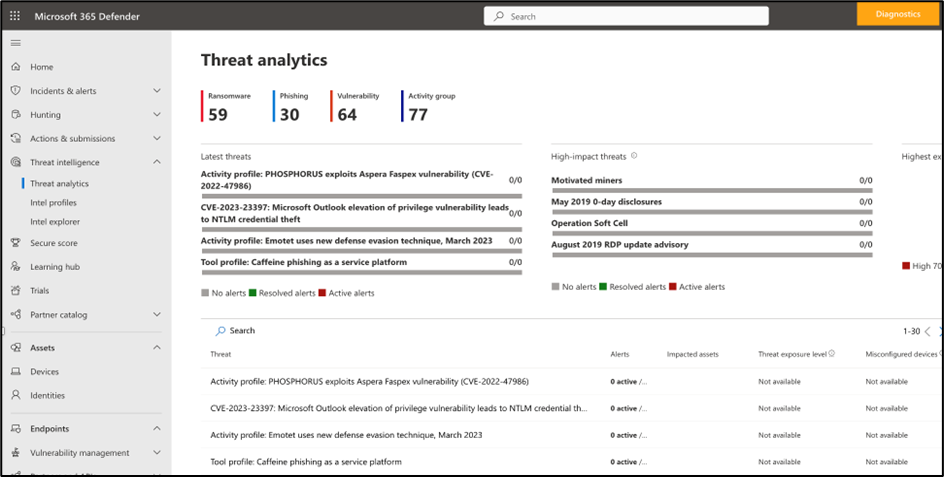
Task: Open Threat analytics in the sidebar
Action: pos(60,184)
